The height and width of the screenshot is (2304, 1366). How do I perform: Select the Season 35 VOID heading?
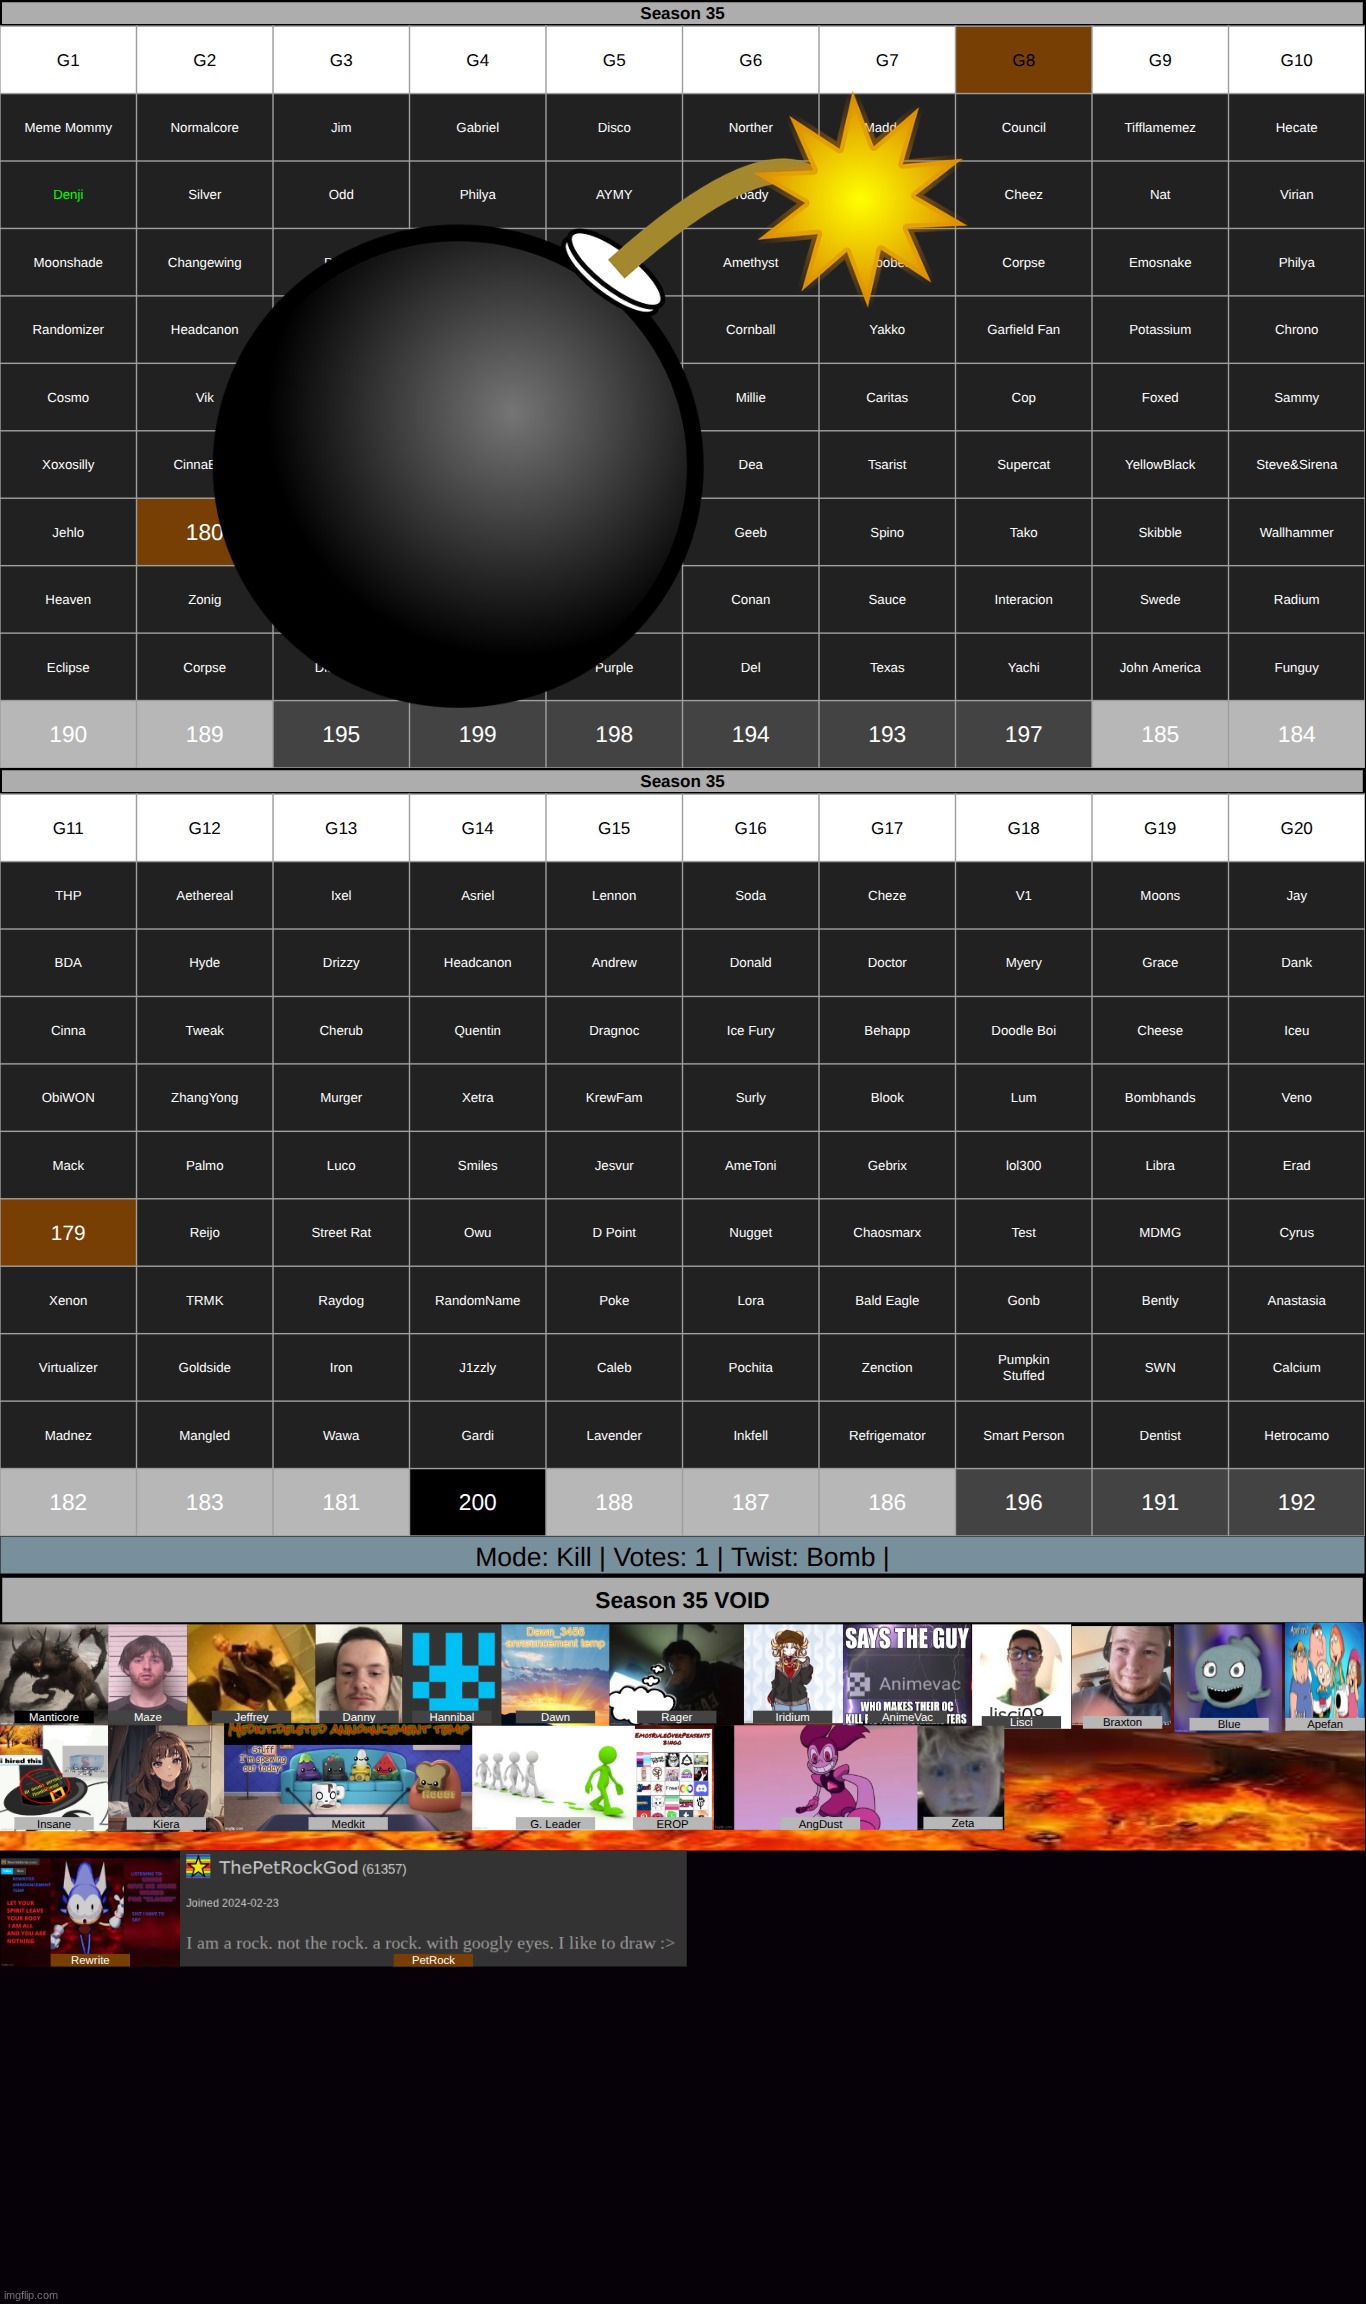682,1600
